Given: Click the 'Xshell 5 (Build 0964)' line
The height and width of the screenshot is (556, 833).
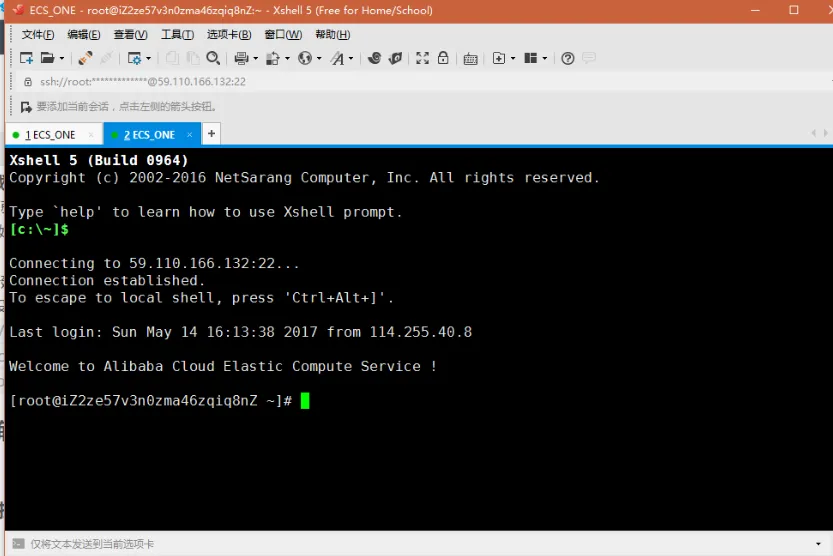Looking at the screenshot, I should click(x=99, y=160).
